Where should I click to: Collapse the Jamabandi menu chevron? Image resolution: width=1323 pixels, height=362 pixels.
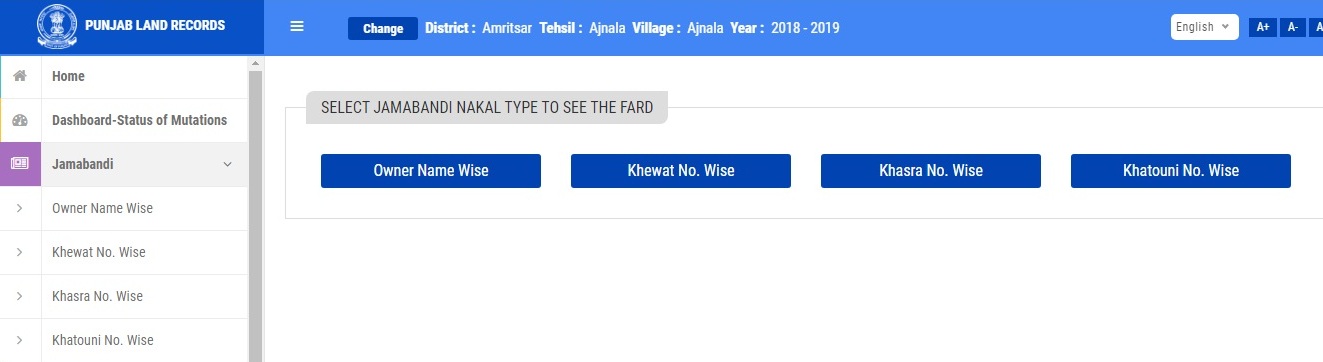point(227,164)
